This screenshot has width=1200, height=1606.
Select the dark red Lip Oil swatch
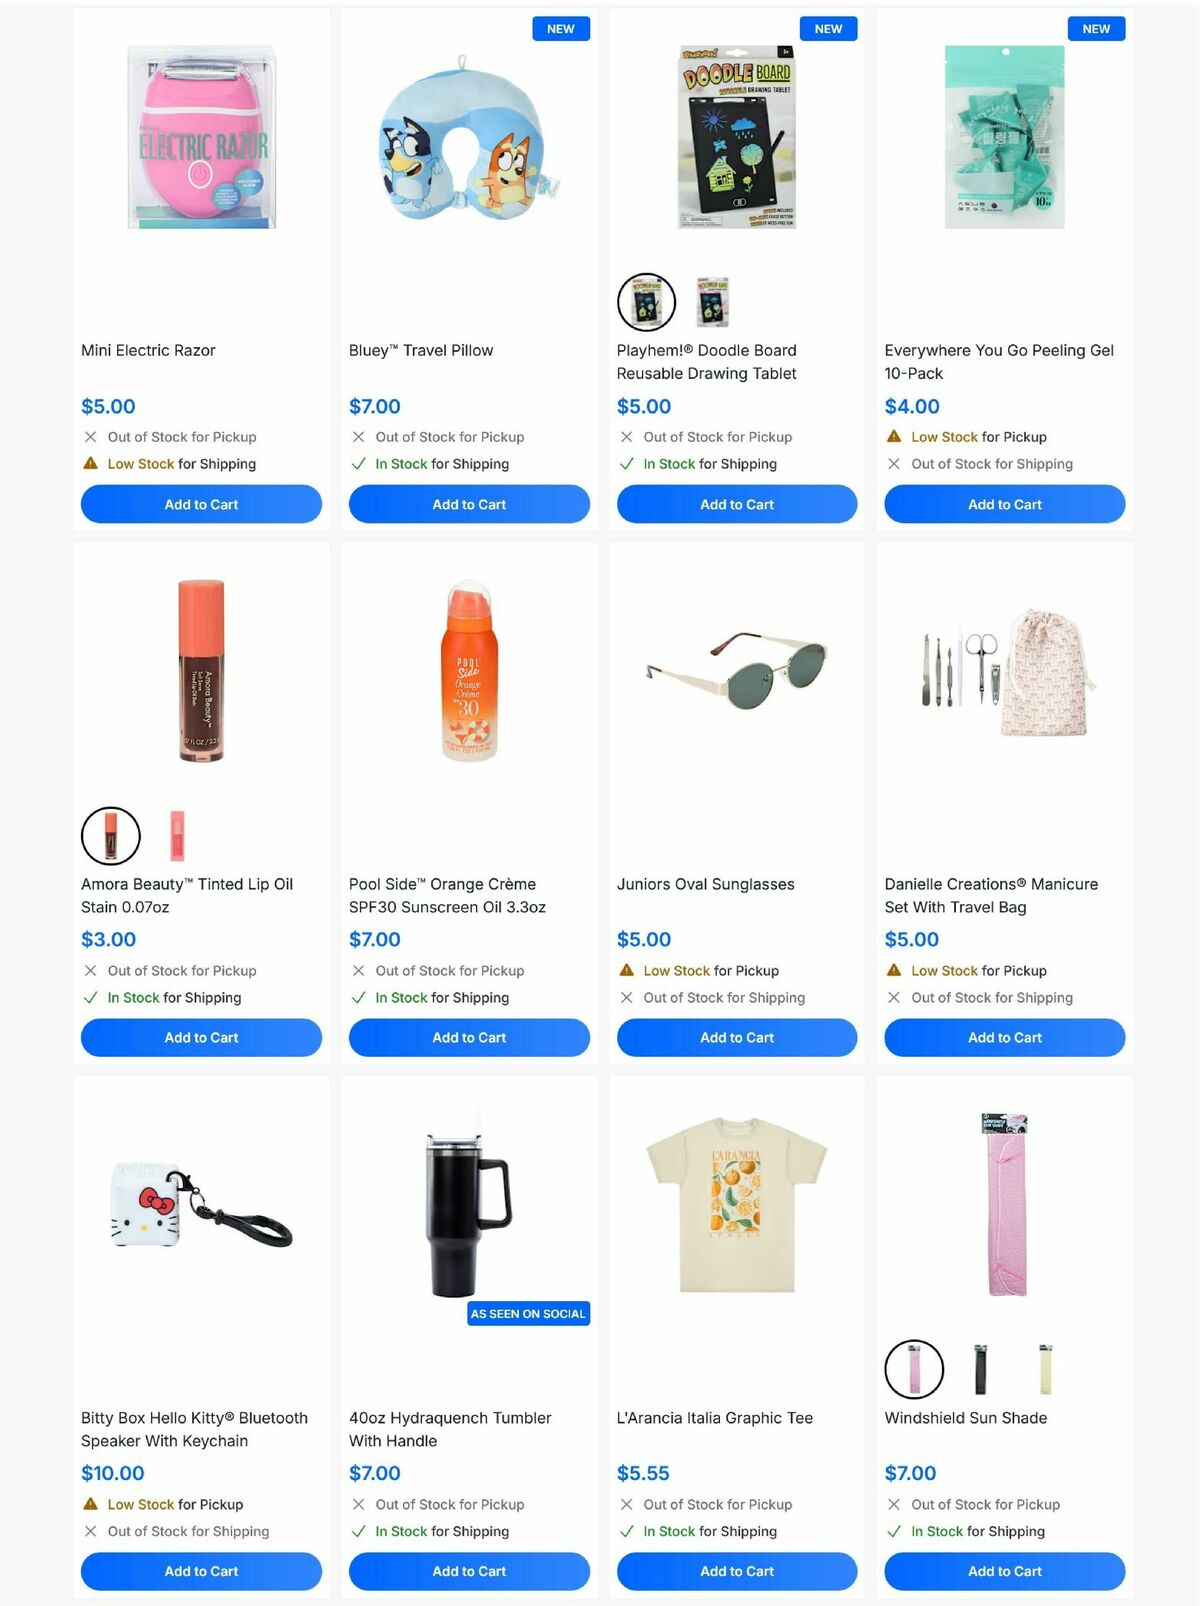(110, 836)
